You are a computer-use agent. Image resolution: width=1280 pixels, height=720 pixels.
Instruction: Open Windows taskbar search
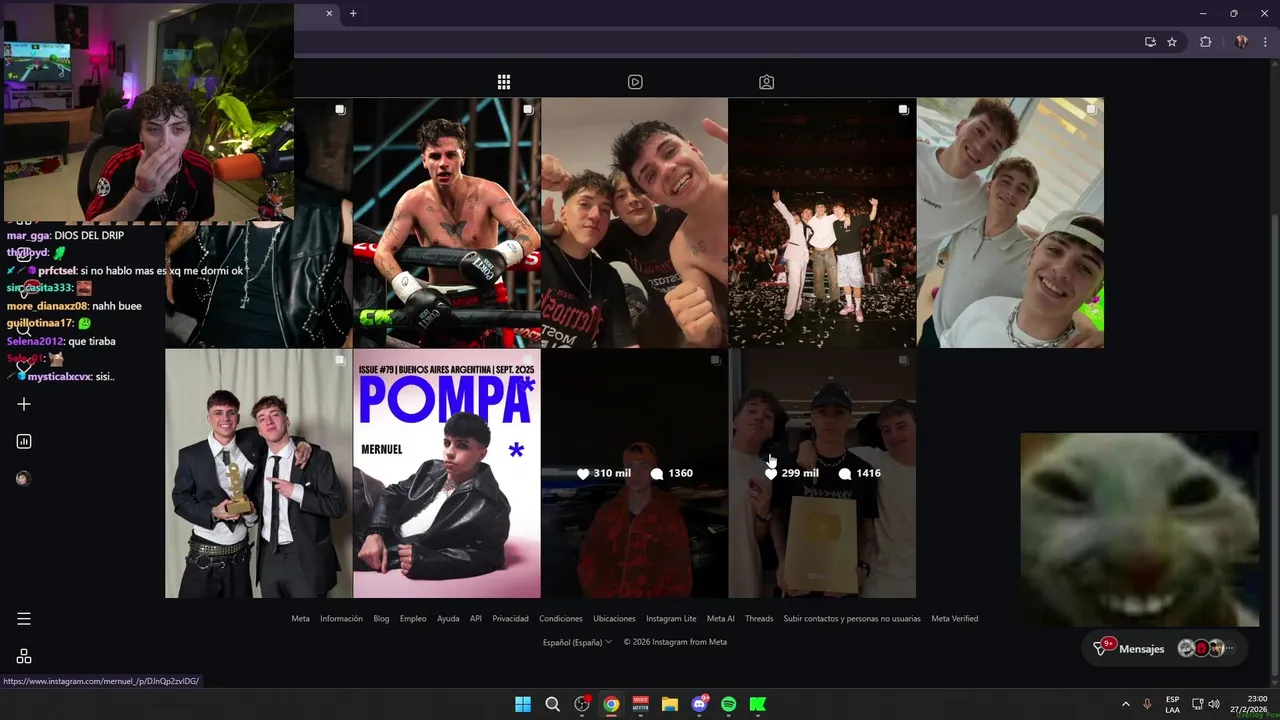(552, 704)
